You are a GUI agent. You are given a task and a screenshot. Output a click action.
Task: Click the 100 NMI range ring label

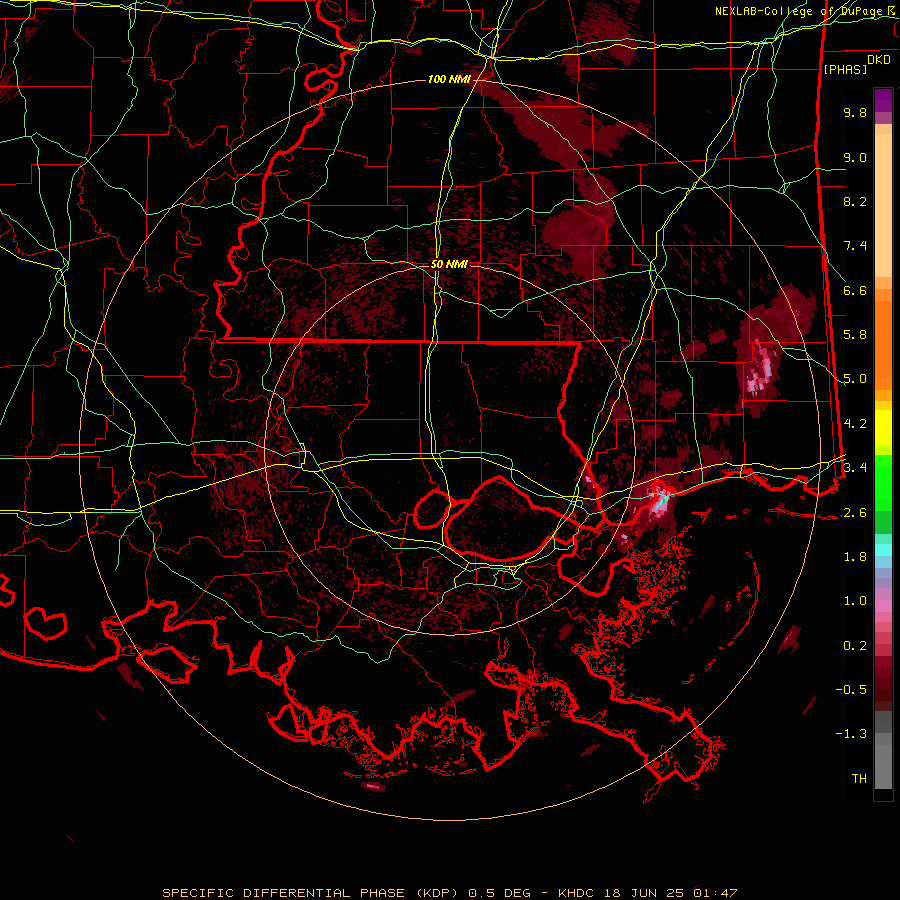coord(448,79)
